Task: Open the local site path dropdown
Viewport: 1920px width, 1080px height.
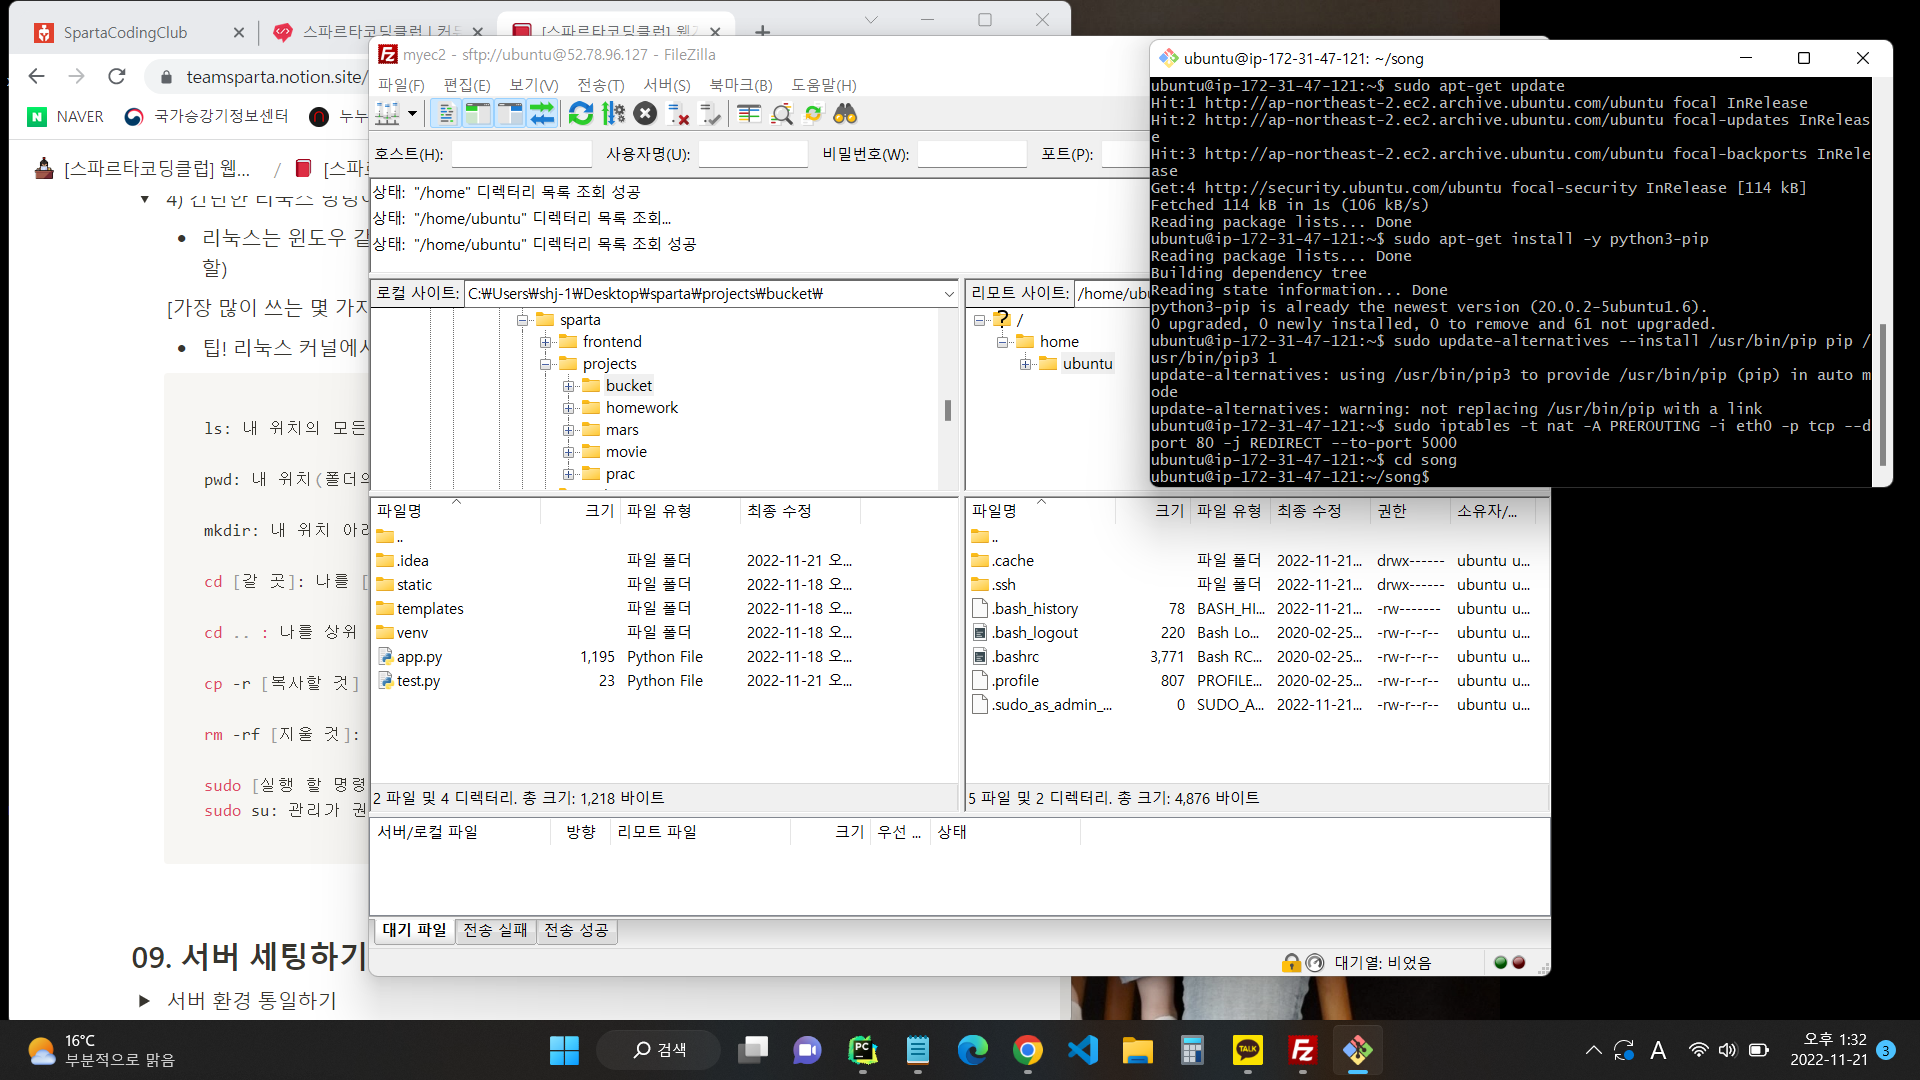Action: click(x=949, y=294)
